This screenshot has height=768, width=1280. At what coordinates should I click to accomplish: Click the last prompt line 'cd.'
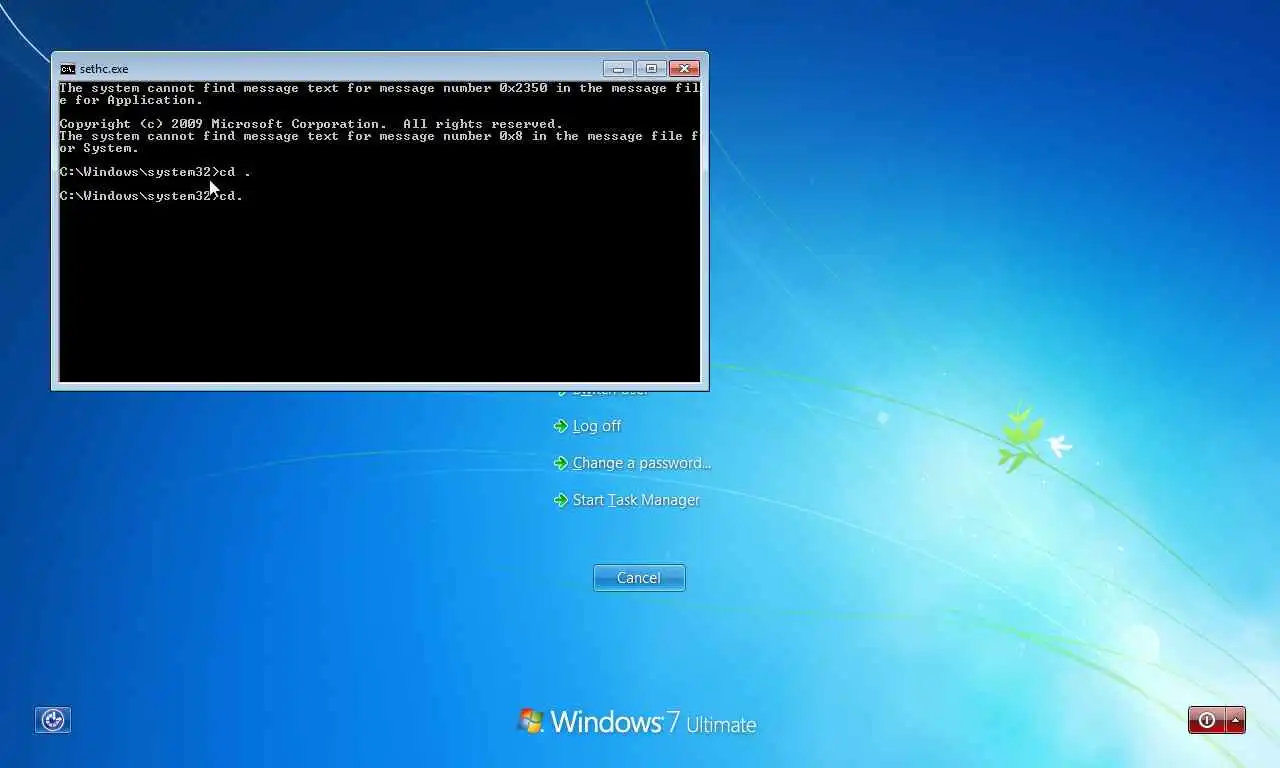(151, 196)
